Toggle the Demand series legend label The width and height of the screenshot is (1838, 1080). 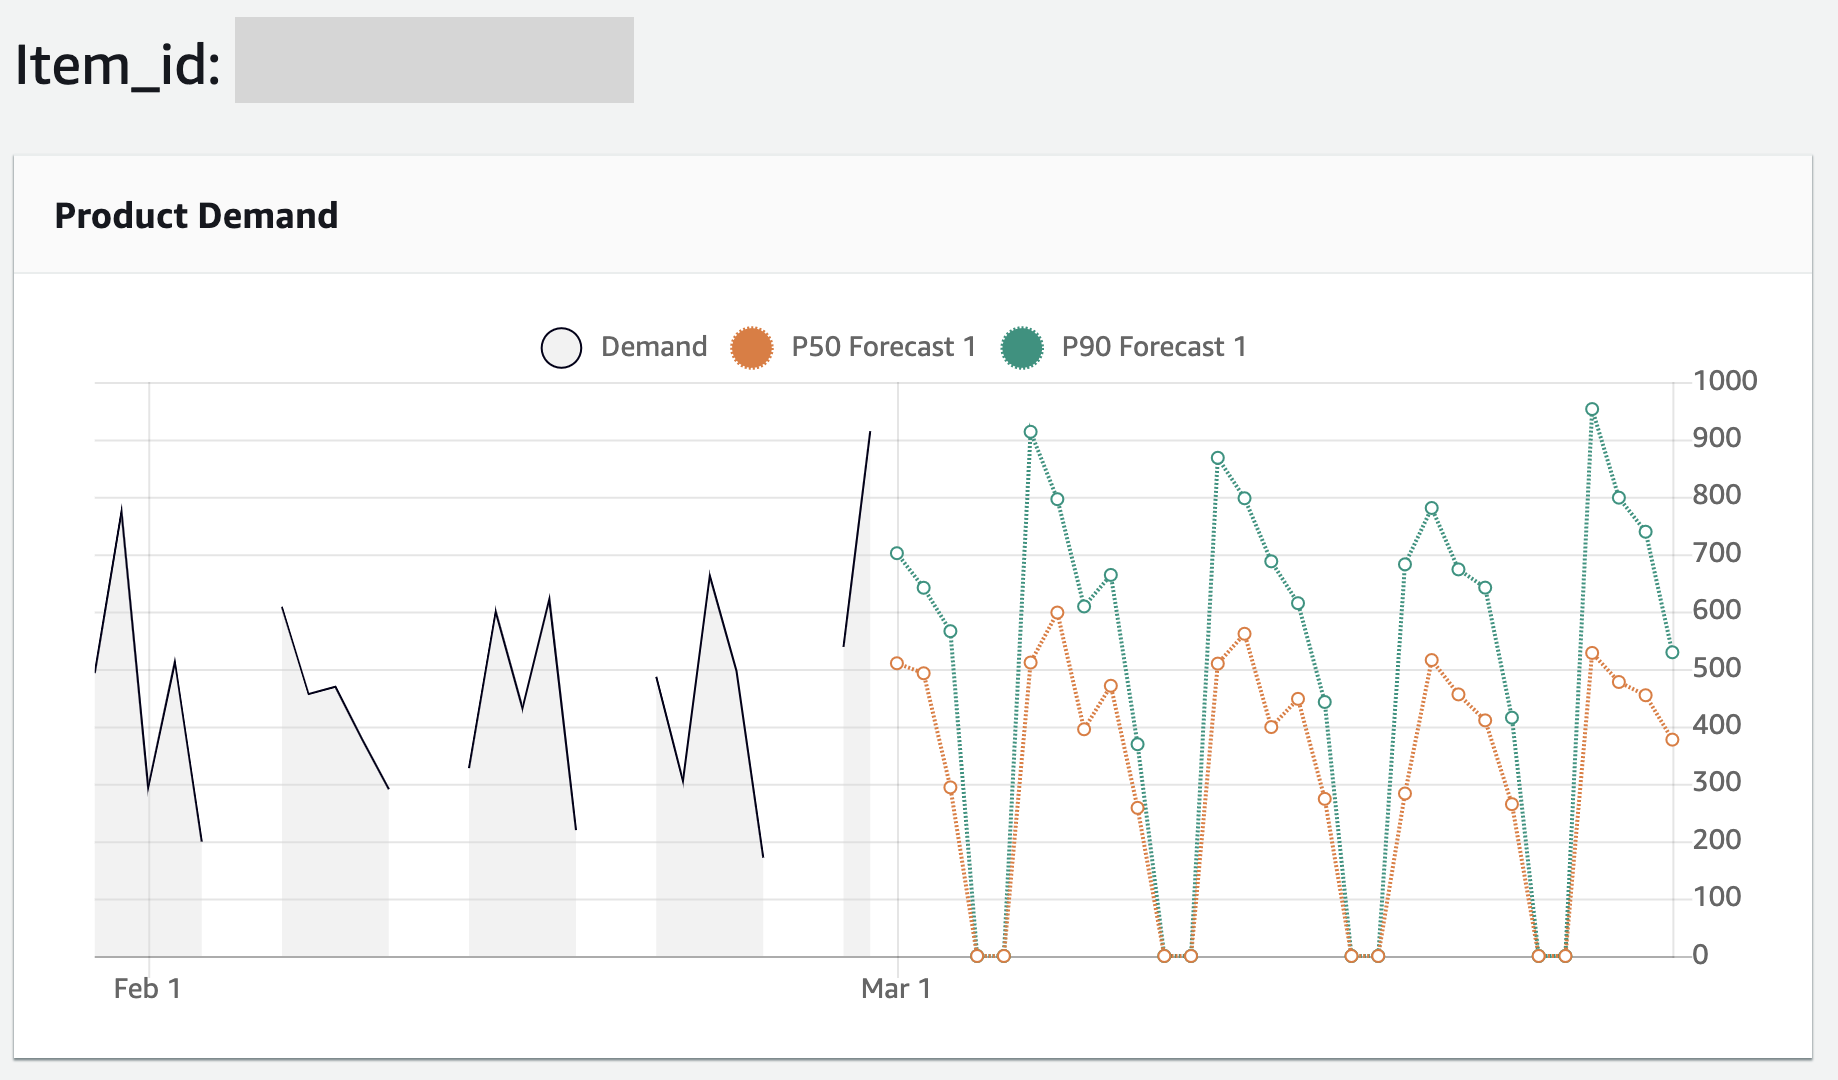tap(653, 347)
